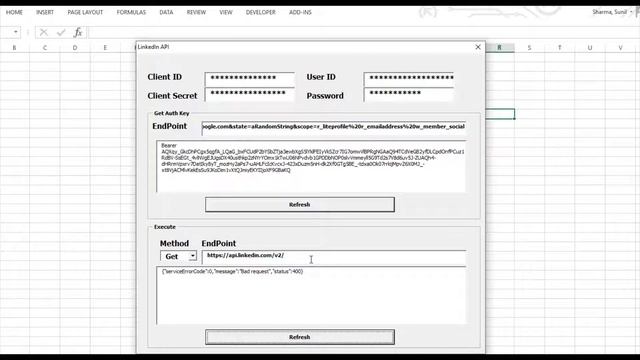The width and height of the screenshot is (640, 360).
Task: Select column T header
Action: [x=560, y=48]
